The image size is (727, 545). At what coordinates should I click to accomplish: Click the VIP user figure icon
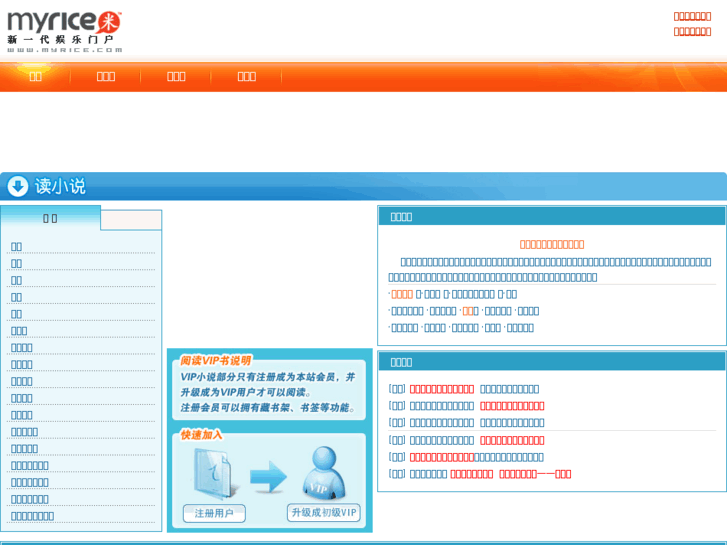[x=324, y=472]
